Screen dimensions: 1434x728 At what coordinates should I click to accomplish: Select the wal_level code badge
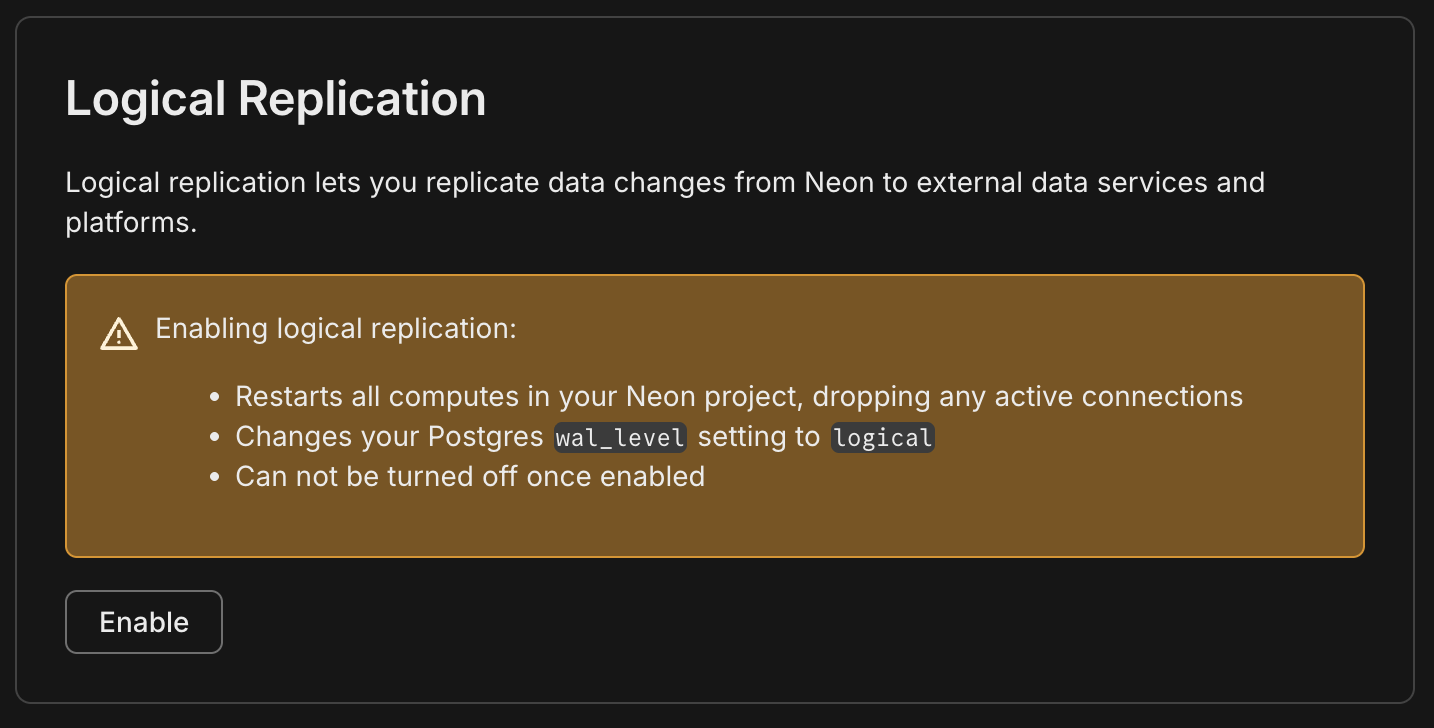tap(619, 437)
